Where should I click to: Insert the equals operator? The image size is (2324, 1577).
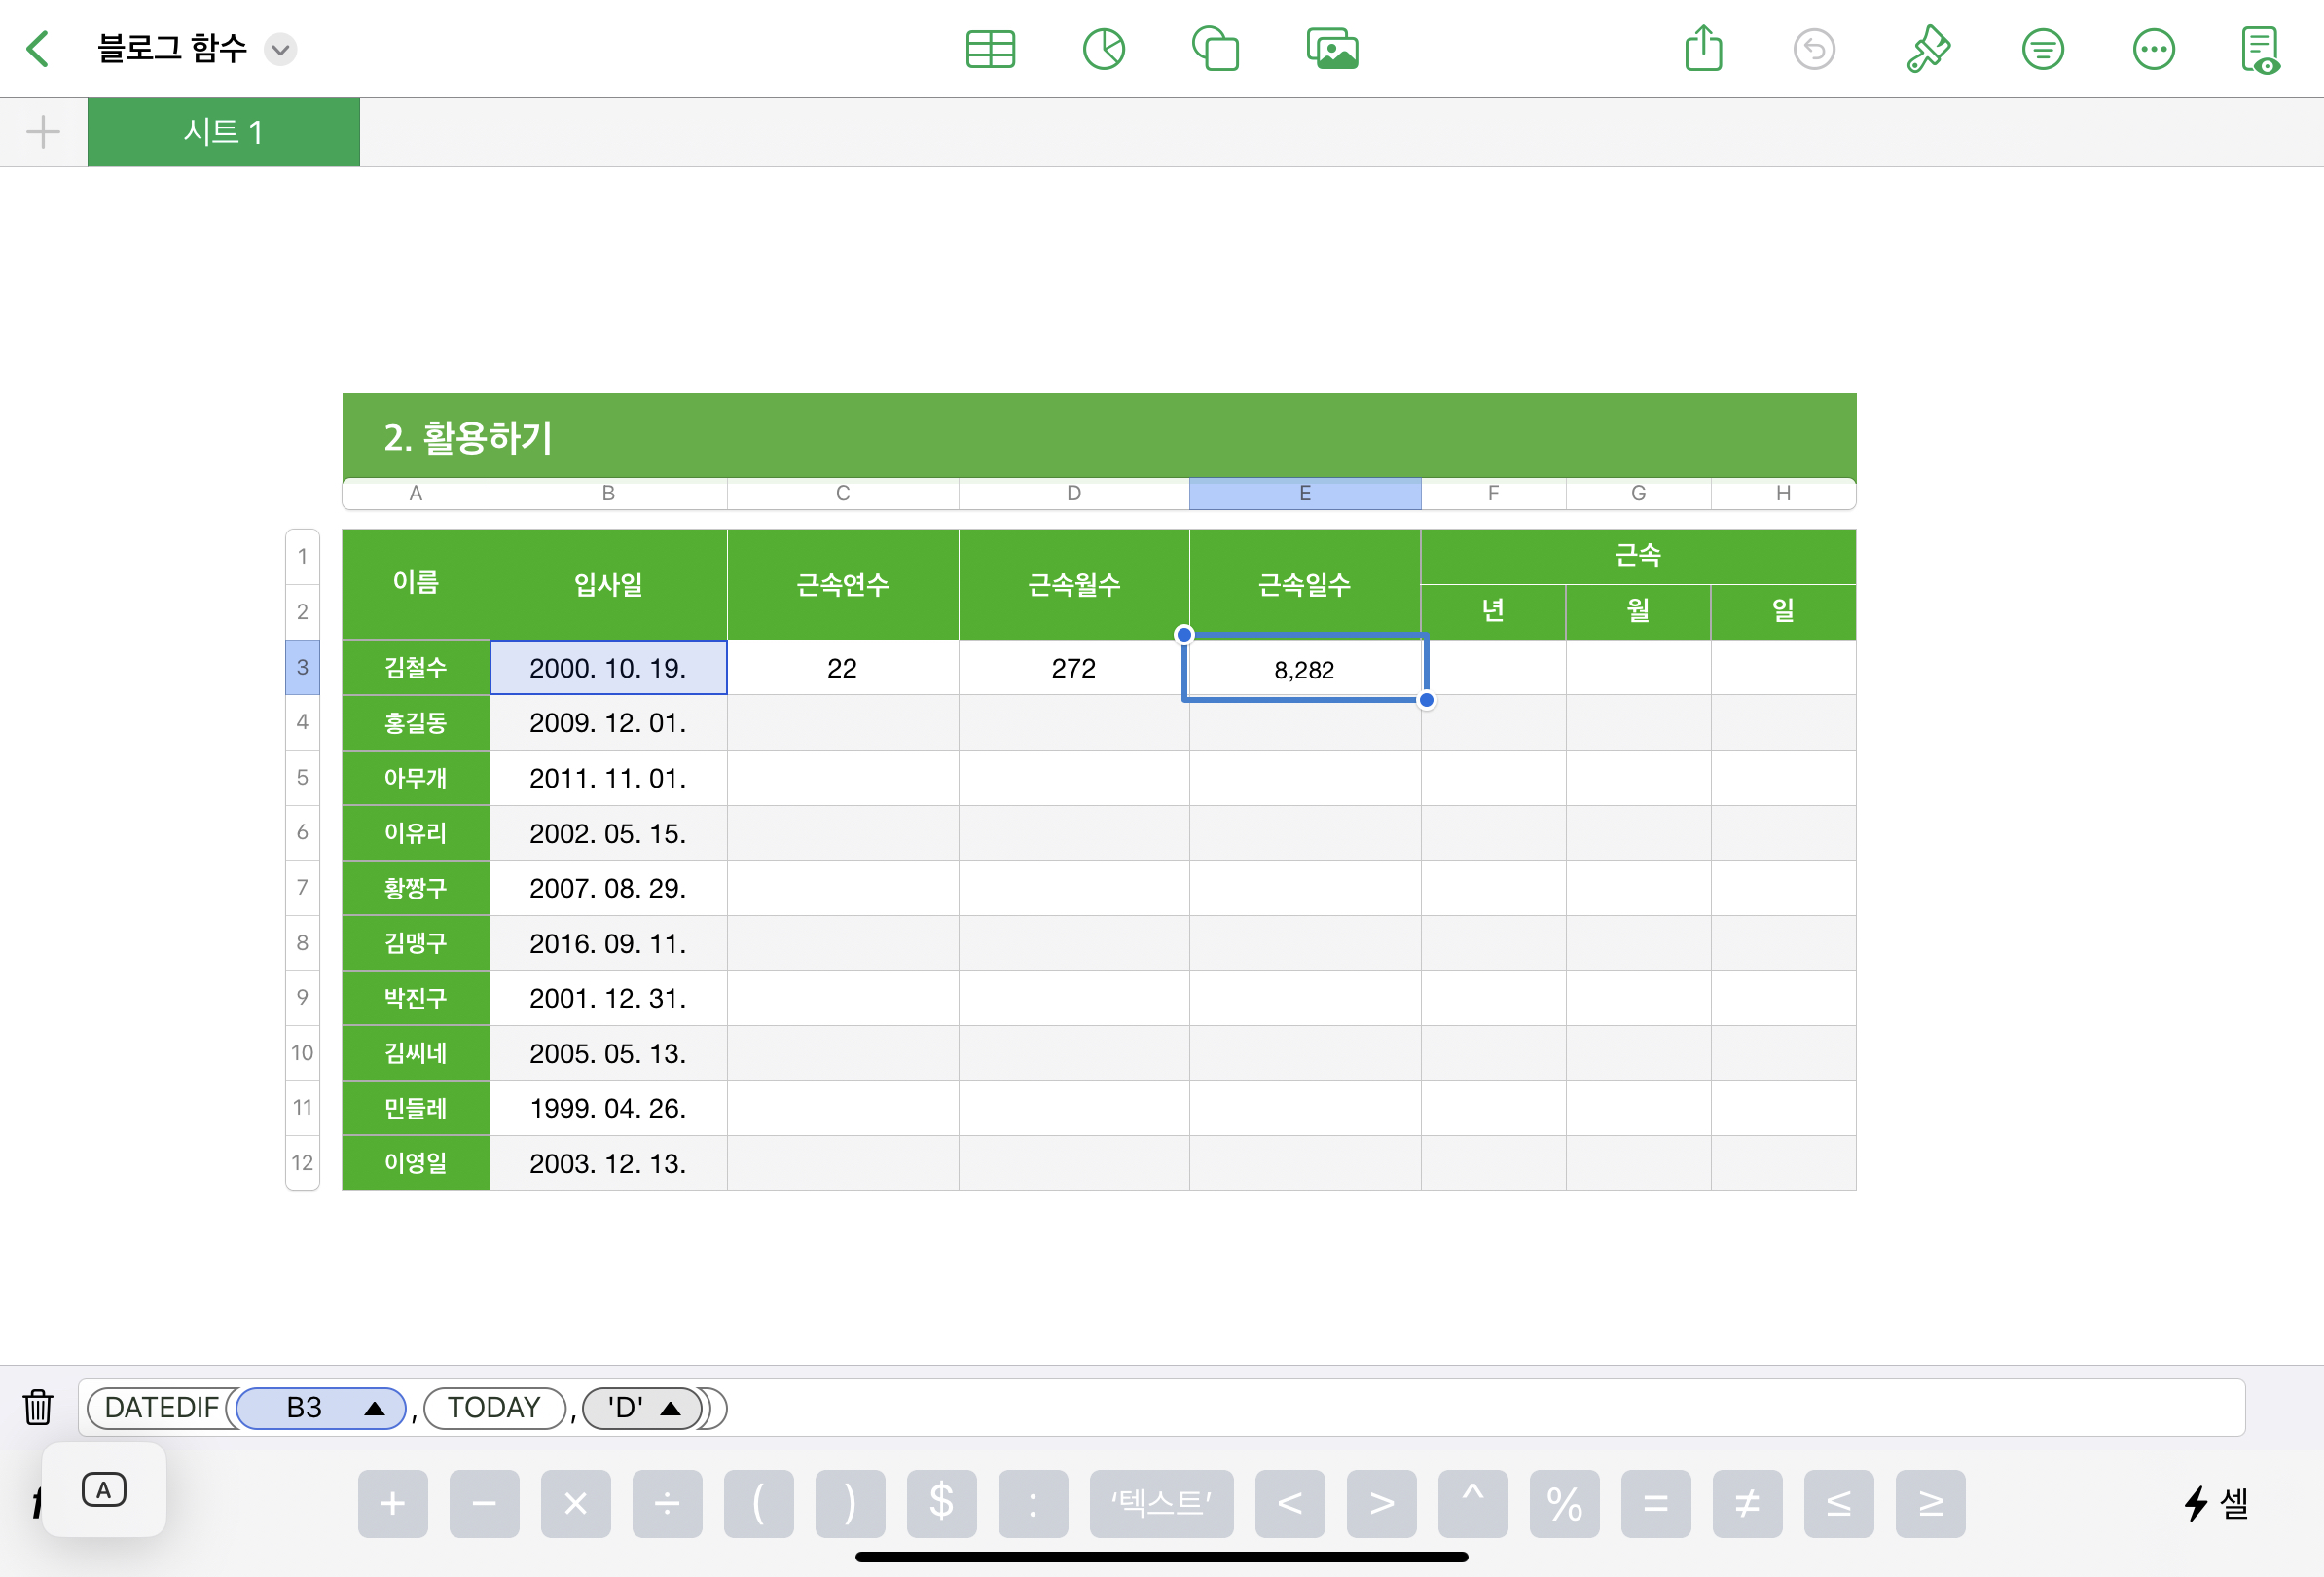point(1656,1503)
